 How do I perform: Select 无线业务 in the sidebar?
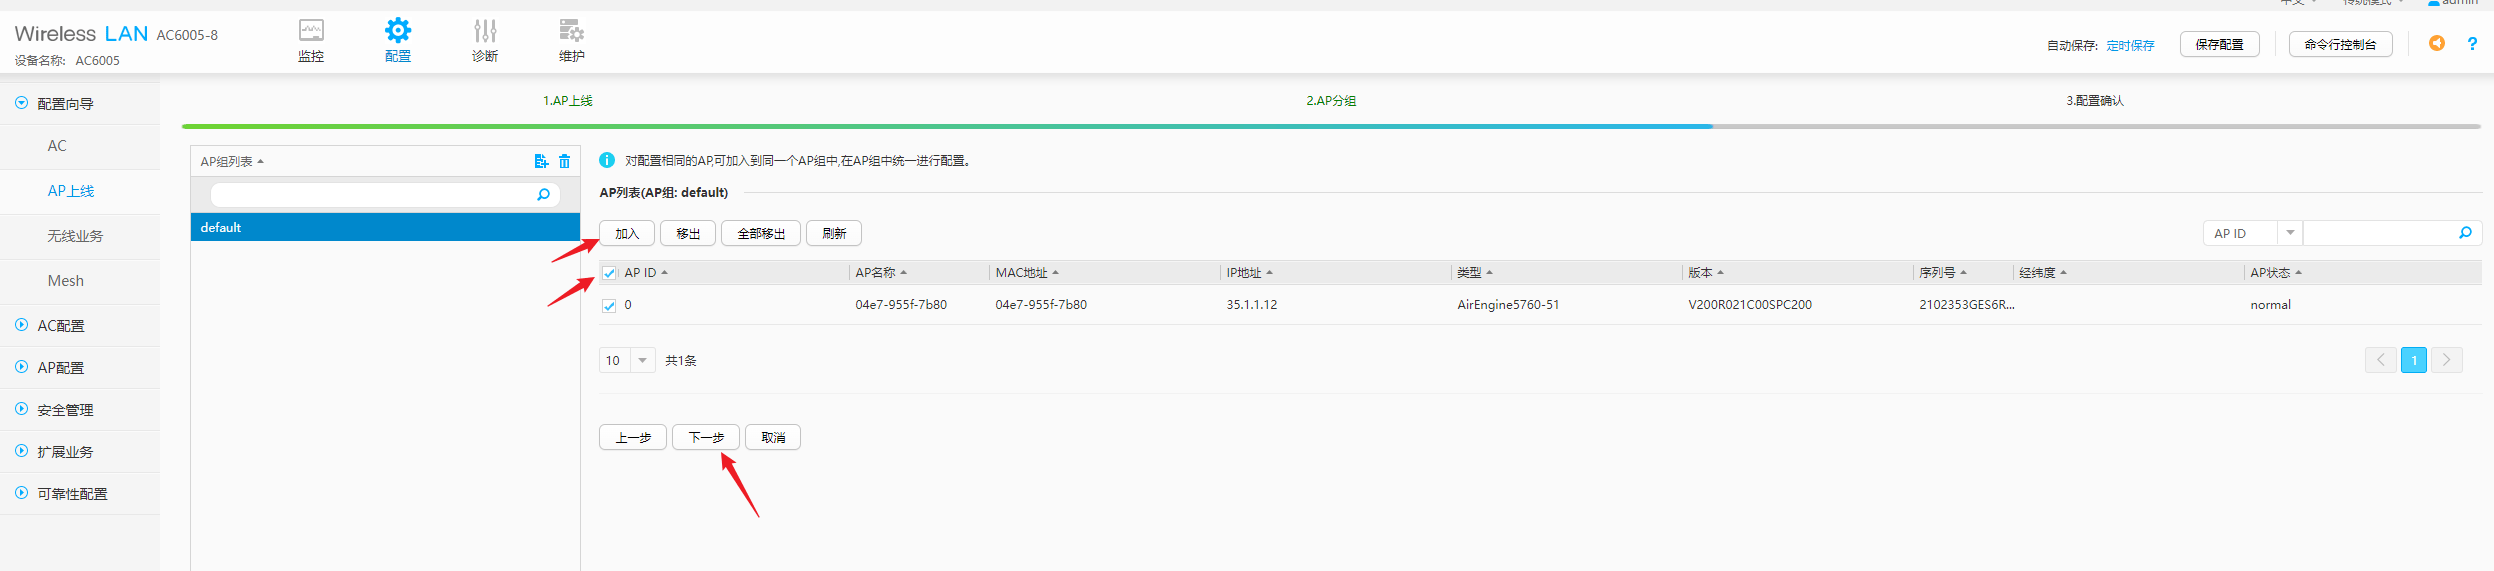tap(75, 236)
